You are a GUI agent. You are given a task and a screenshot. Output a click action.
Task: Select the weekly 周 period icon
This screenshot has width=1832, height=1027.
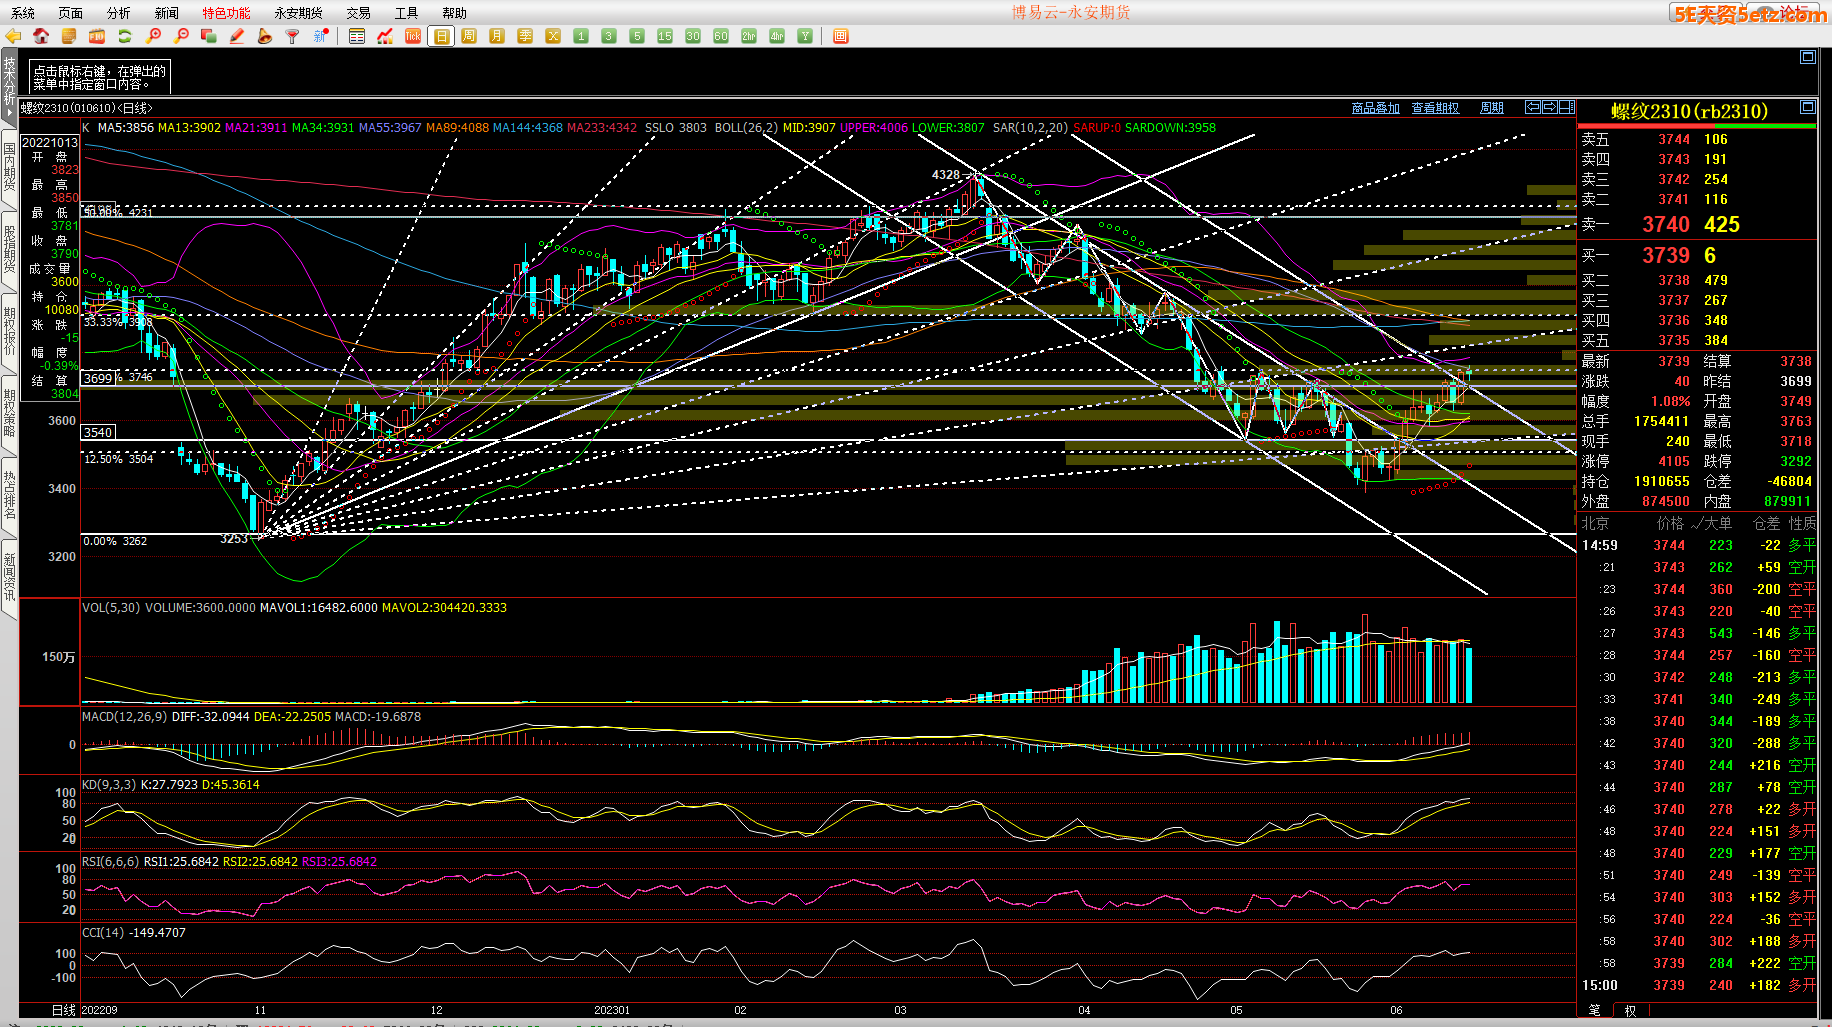tap(469, 36)
